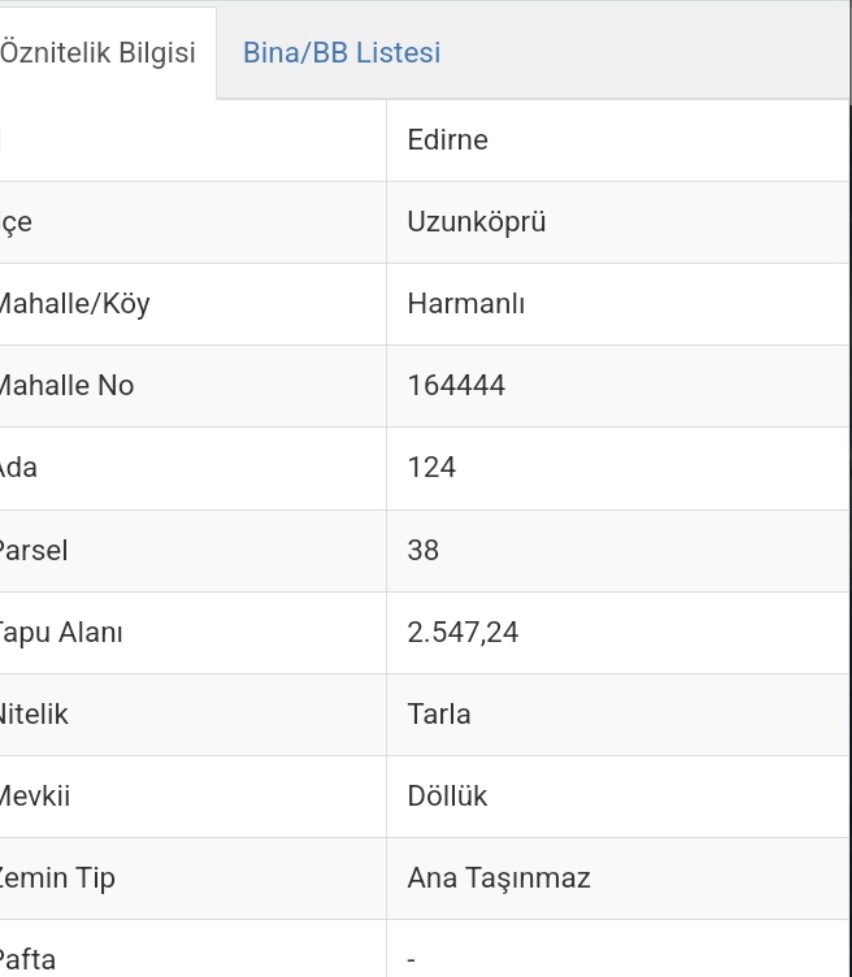Select the Parsel value 38

point(423,550)
